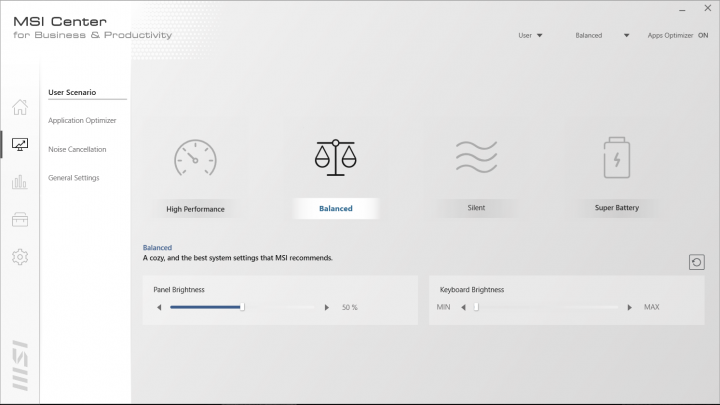720x405 pixels.
Task: Close the MSI Center window
Action: [x=708, y=8]
